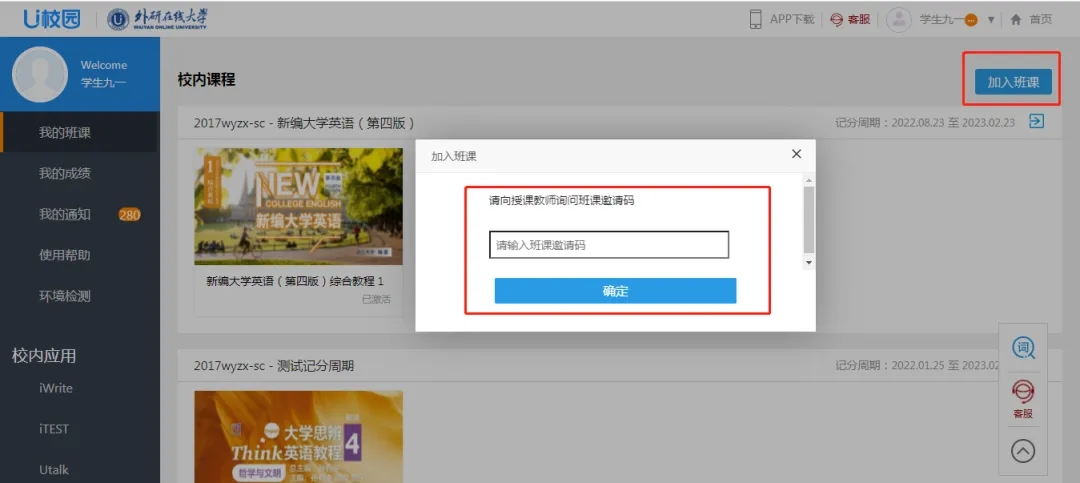
Task: Click the back-to-top arrow icon
Action: (x=1023, y=451)
